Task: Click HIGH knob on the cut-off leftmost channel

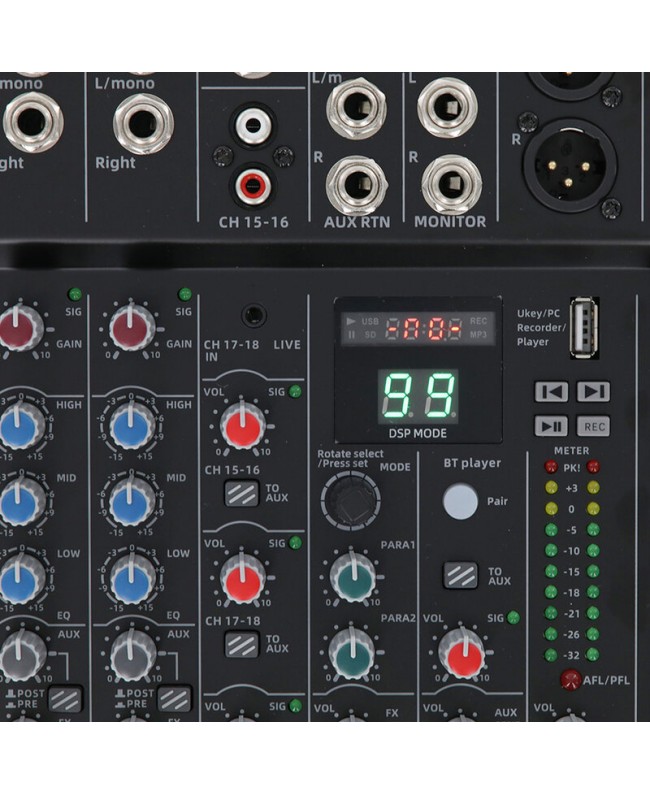Action: click(21, 425)
